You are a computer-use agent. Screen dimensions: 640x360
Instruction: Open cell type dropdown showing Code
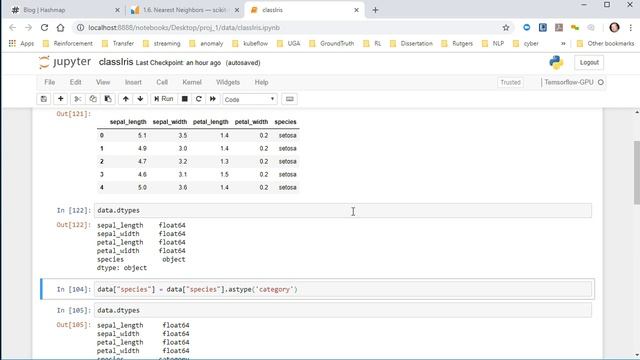coord(250,99)
